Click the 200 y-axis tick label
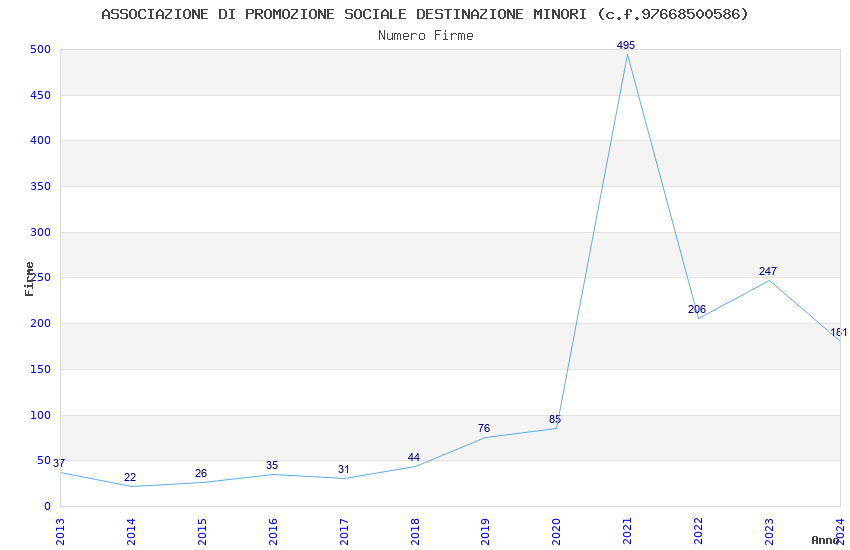Viewport: 850px width, 550px height. tap(40, 323)
